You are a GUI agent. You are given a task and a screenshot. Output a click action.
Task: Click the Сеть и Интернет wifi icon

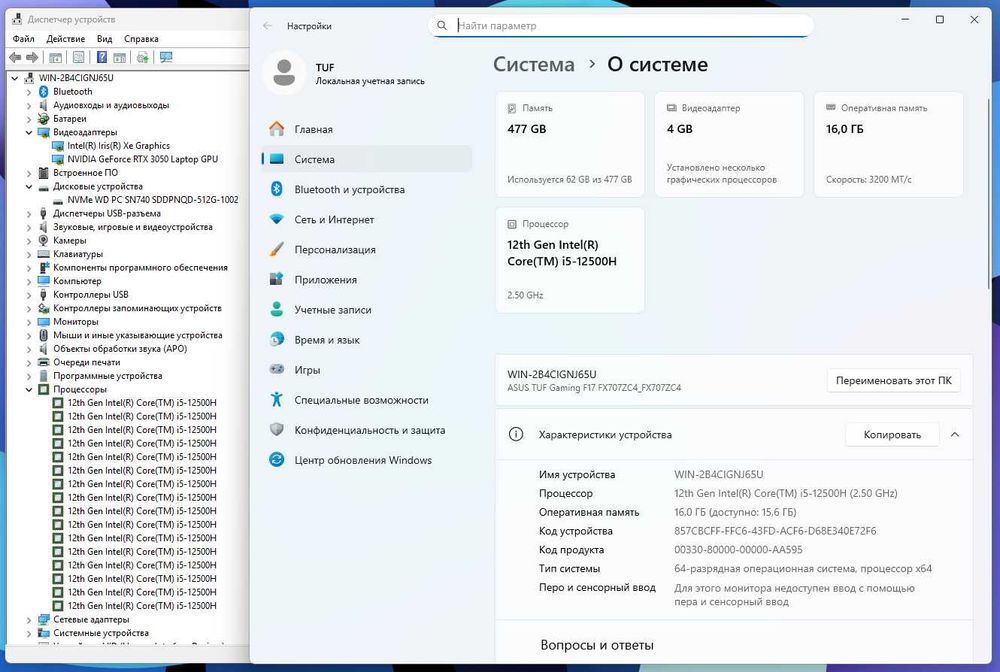277,219
